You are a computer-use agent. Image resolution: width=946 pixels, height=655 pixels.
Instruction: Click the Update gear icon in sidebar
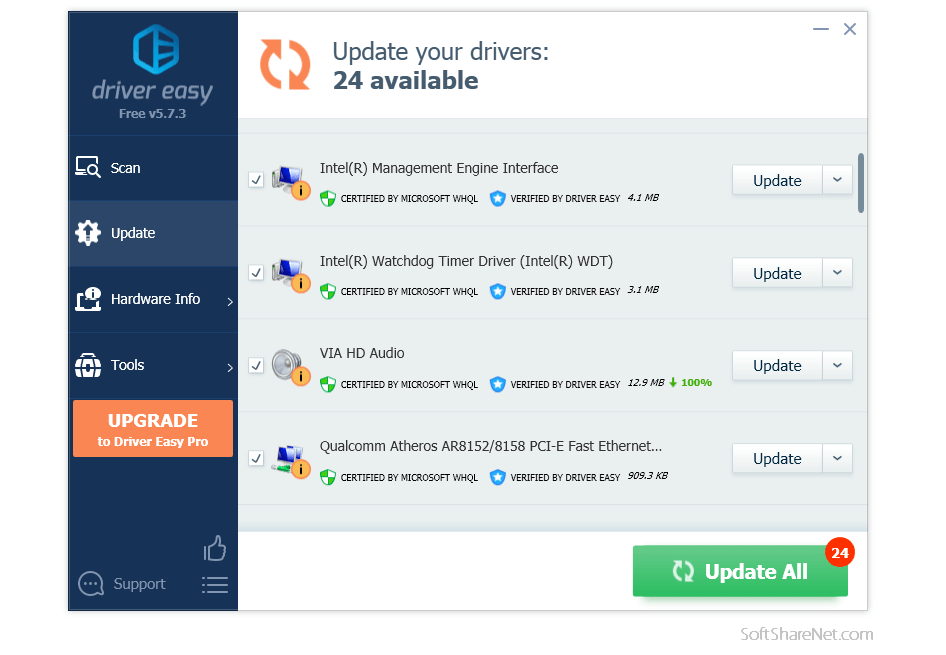point(88,233)
